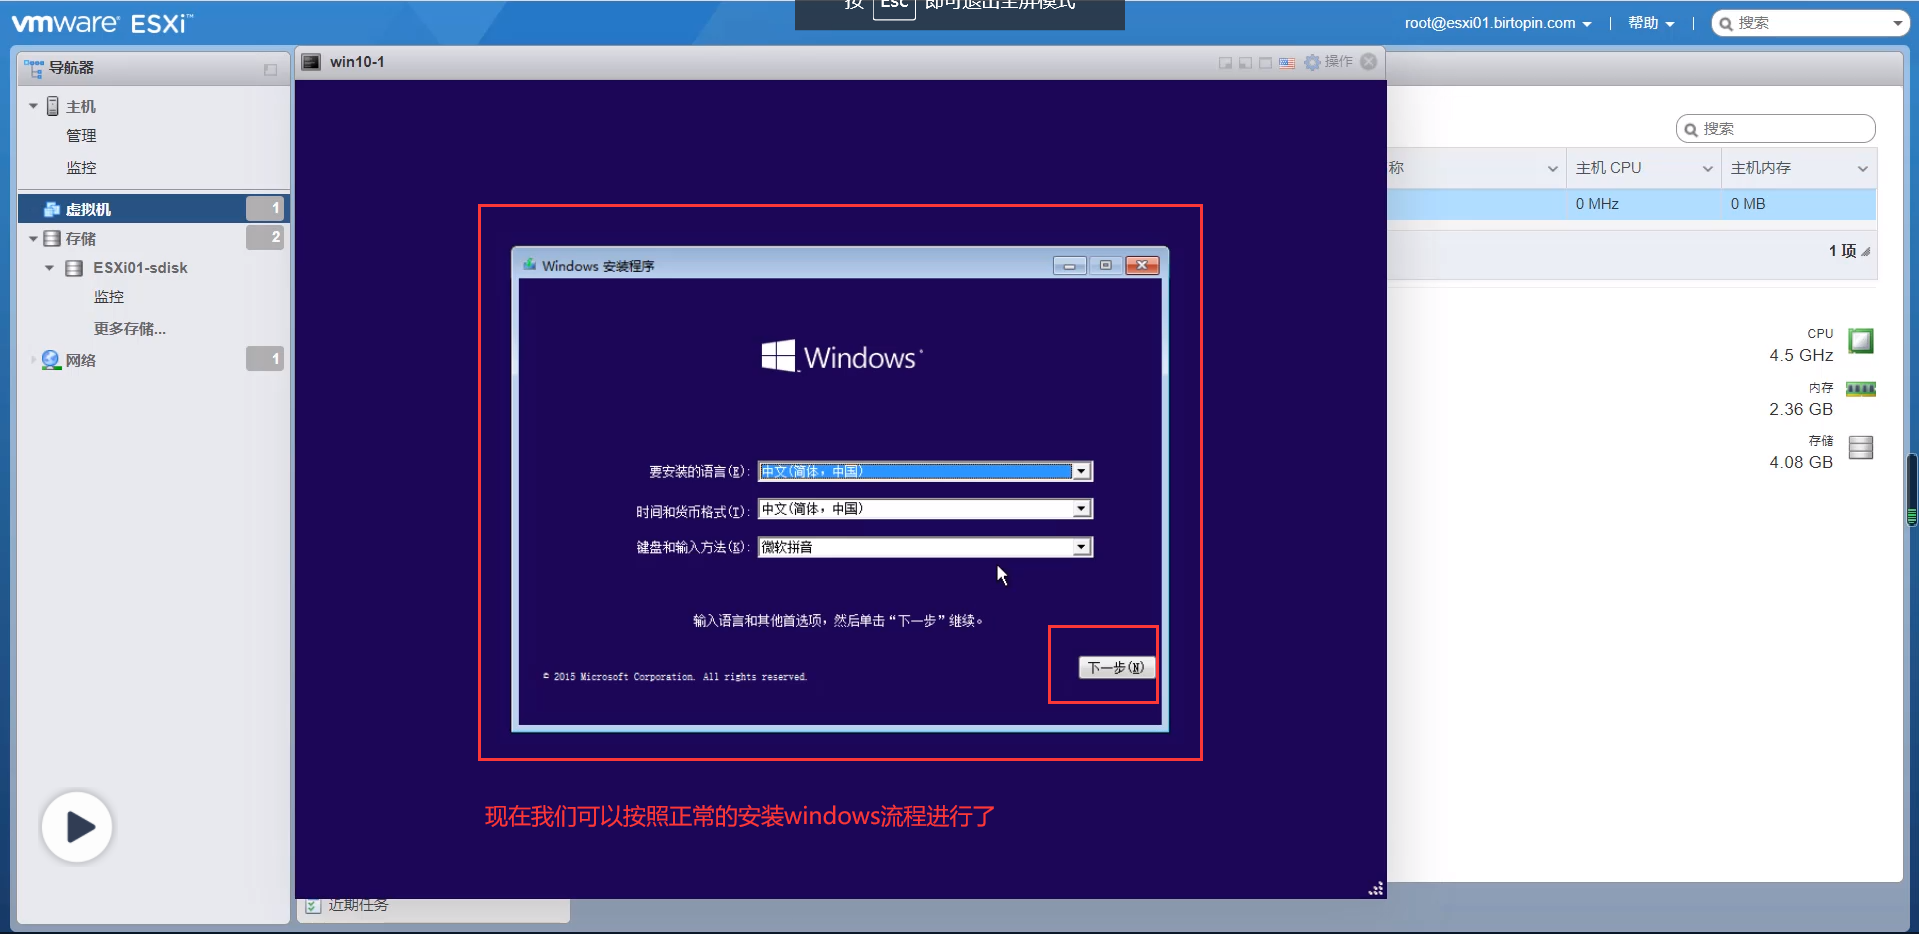The image size is (1919, 934).
Task: Select 监控 under ESXi01-sdisk
Action: 109,297
